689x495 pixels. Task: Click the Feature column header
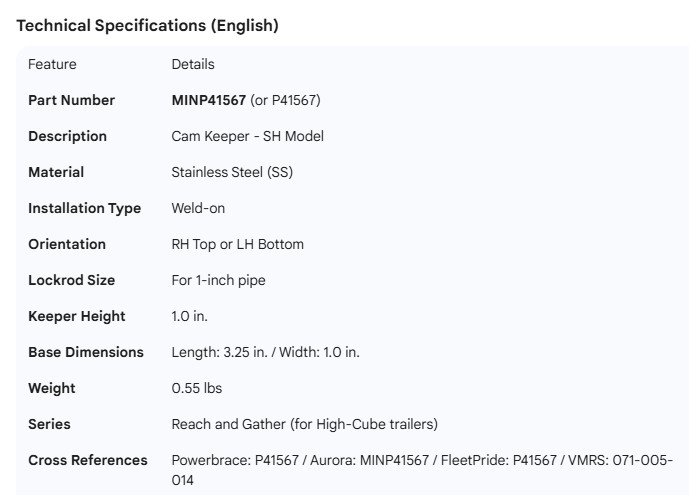point(52,64)
